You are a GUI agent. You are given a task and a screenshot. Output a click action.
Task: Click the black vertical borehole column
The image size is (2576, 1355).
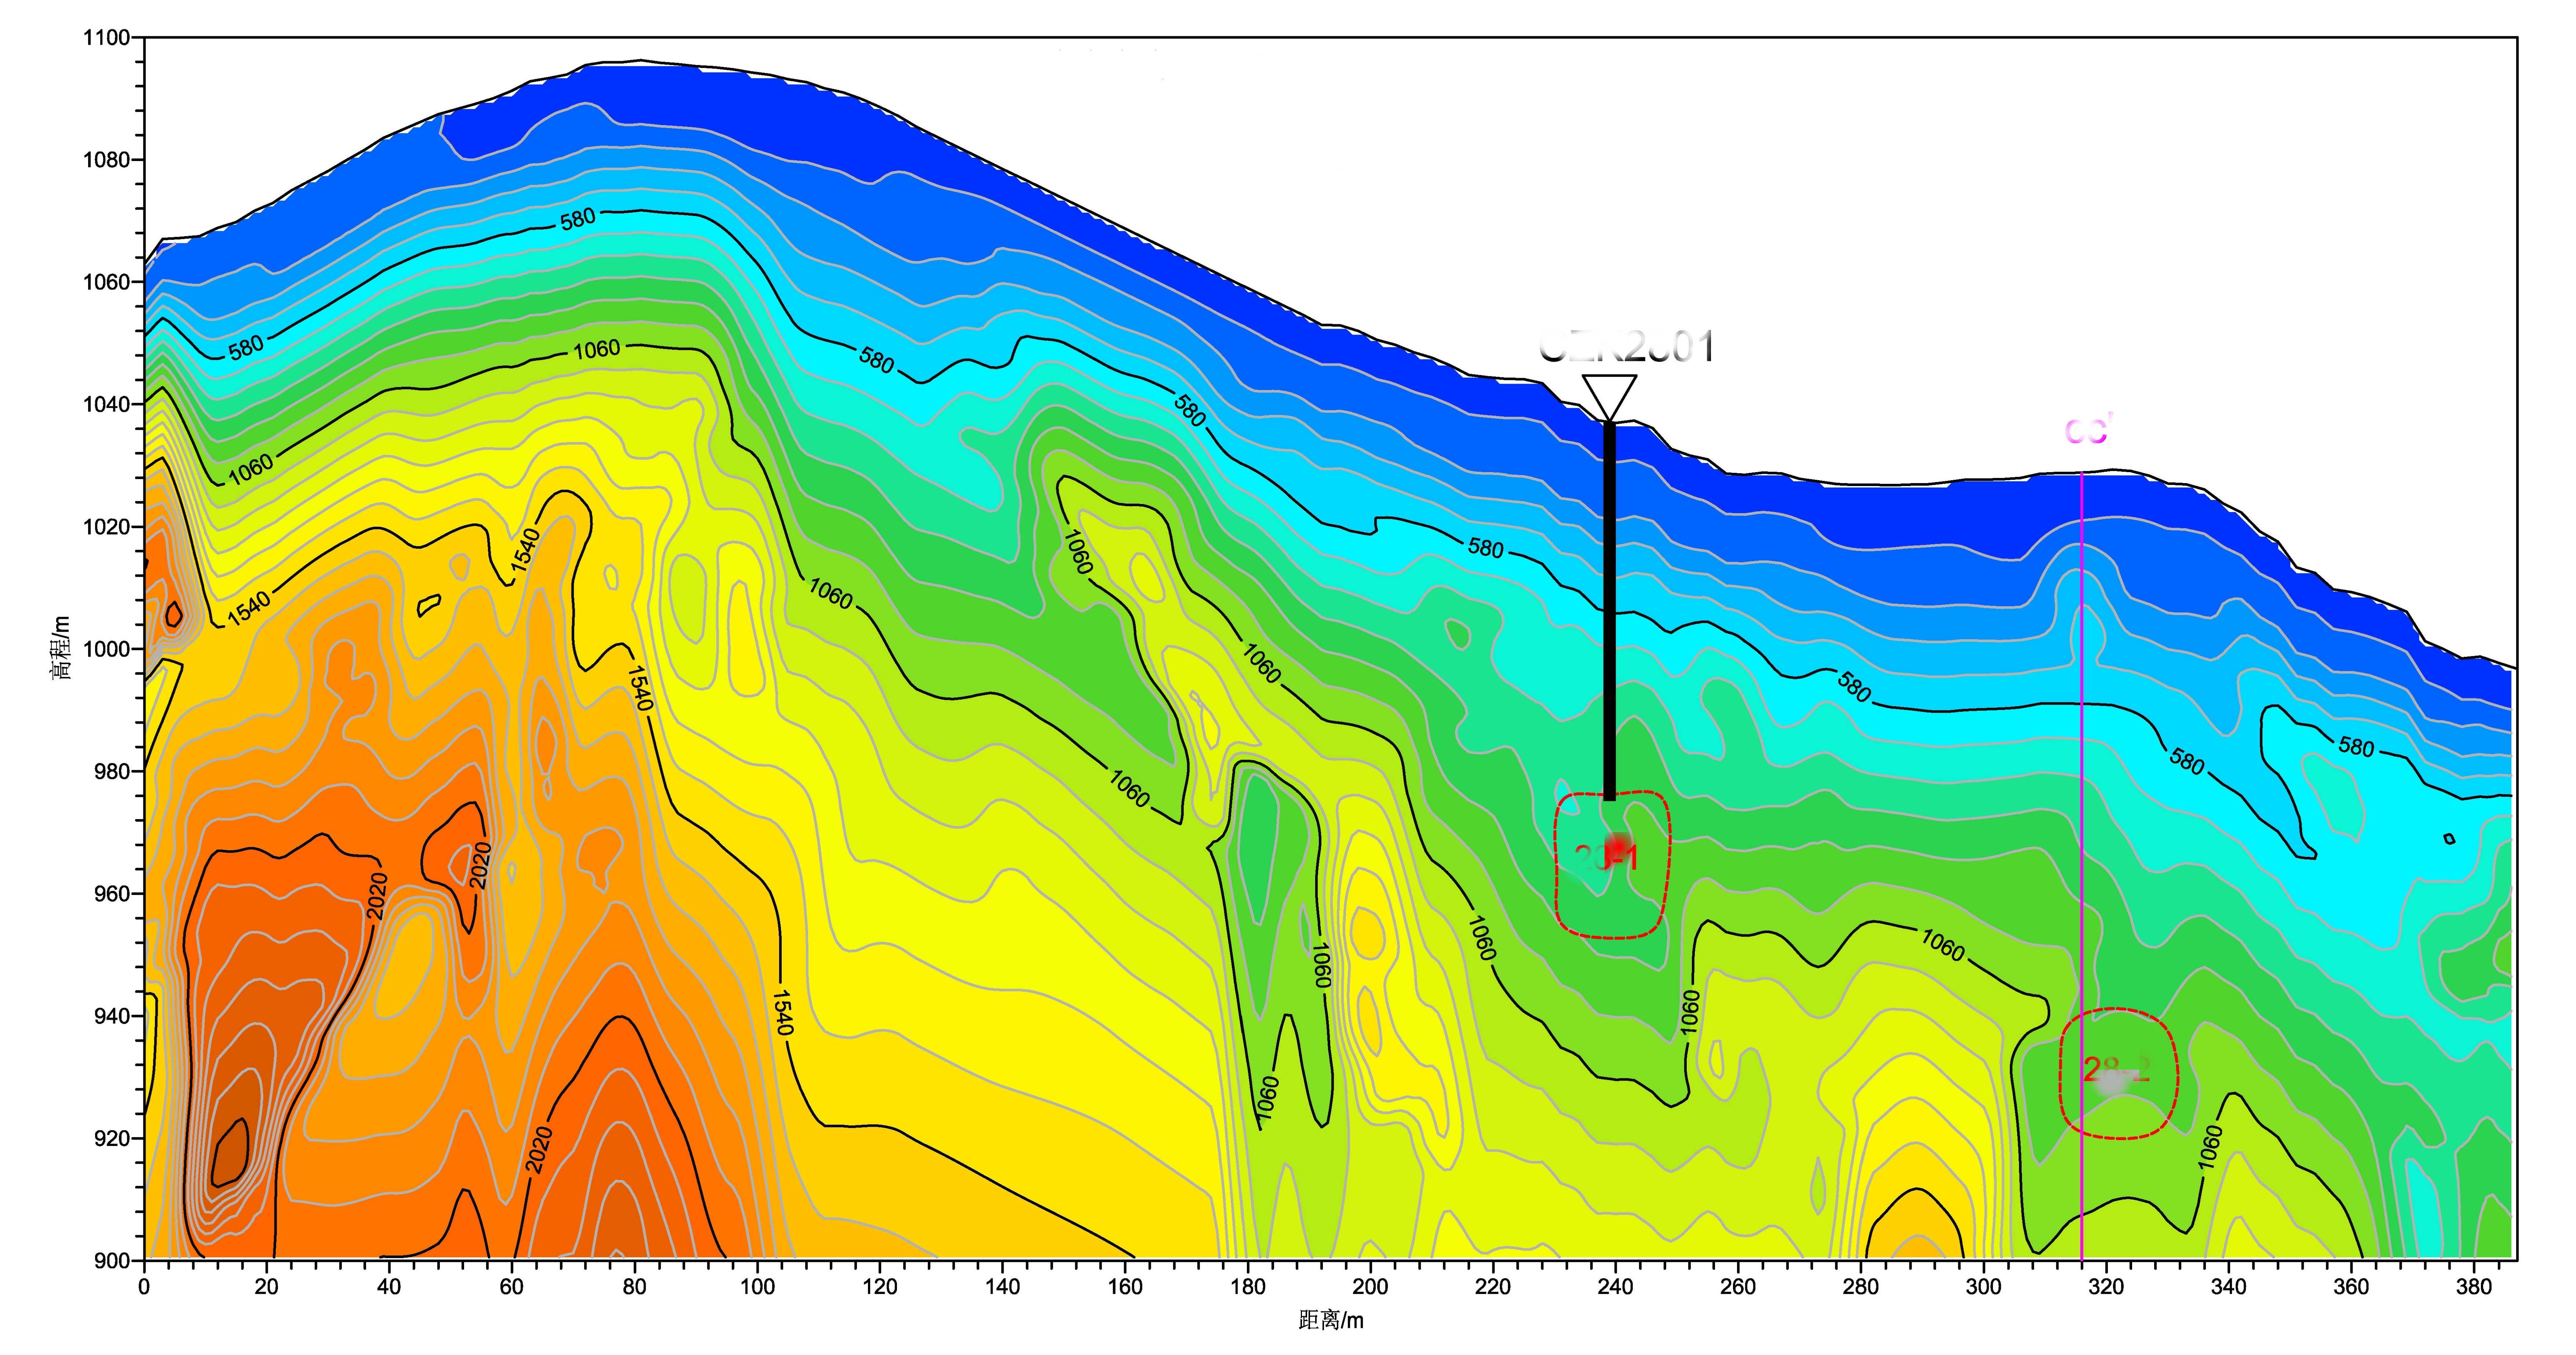[x=1609, y=610]
